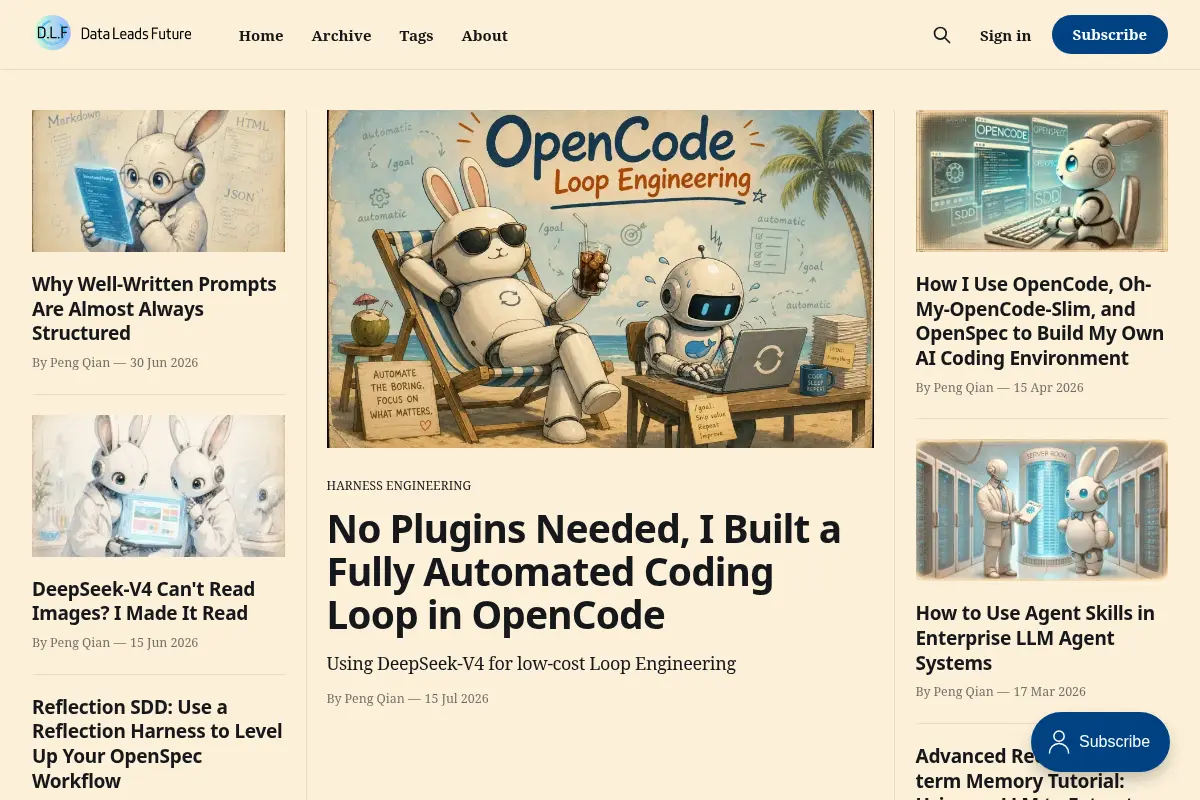Open the Sign in link
Viewport: 1200px width, 800px height.
coord(1005,35)
